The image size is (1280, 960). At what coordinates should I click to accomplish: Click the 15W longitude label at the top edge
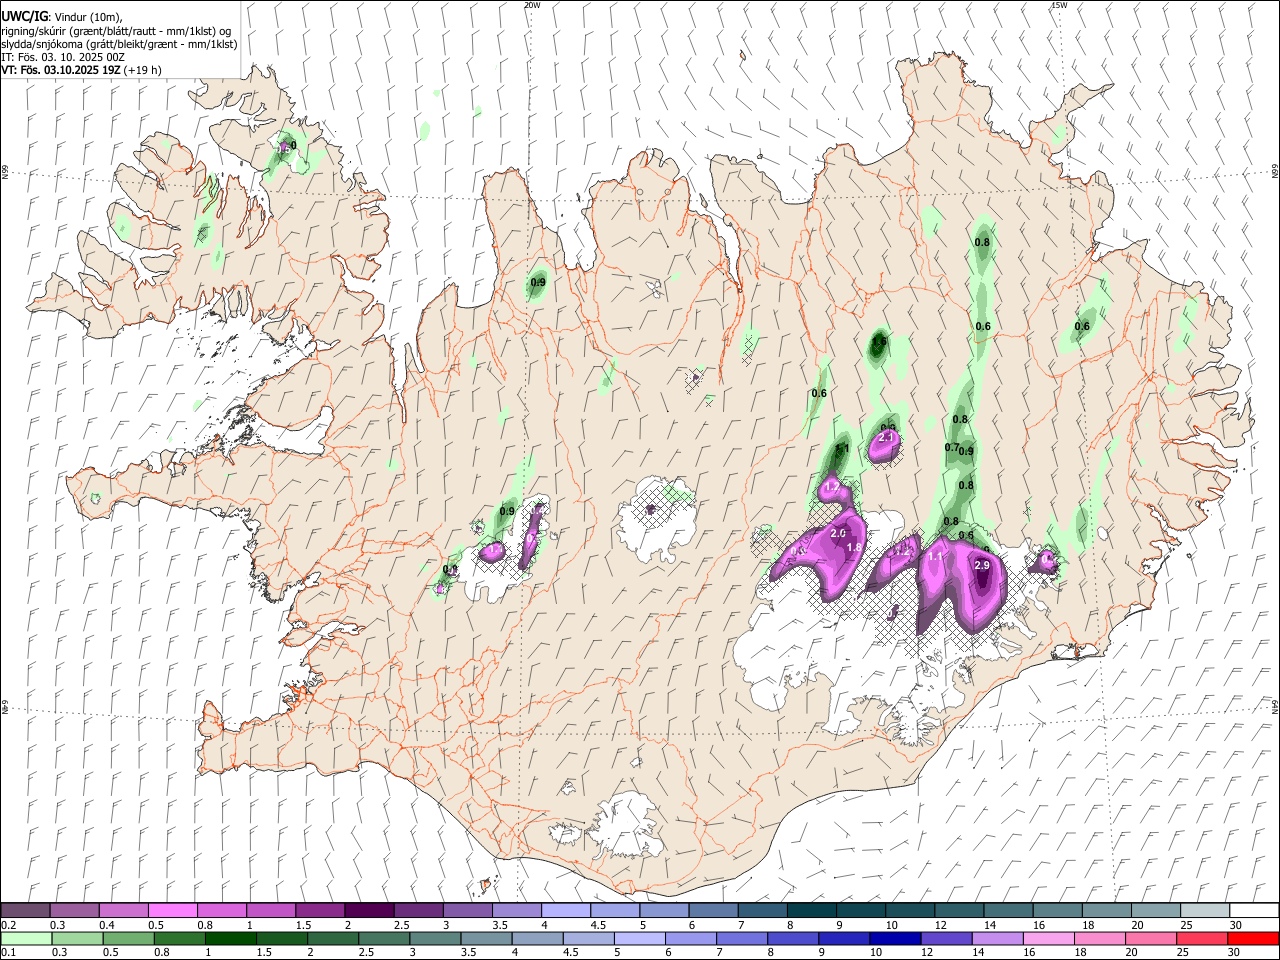click(x=1059, y=5)
